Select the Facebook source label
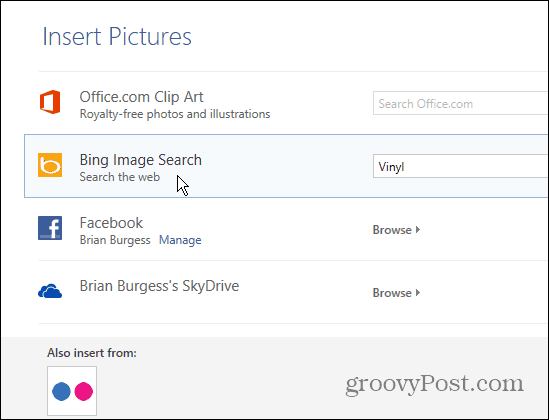 [x=111, y=223]
